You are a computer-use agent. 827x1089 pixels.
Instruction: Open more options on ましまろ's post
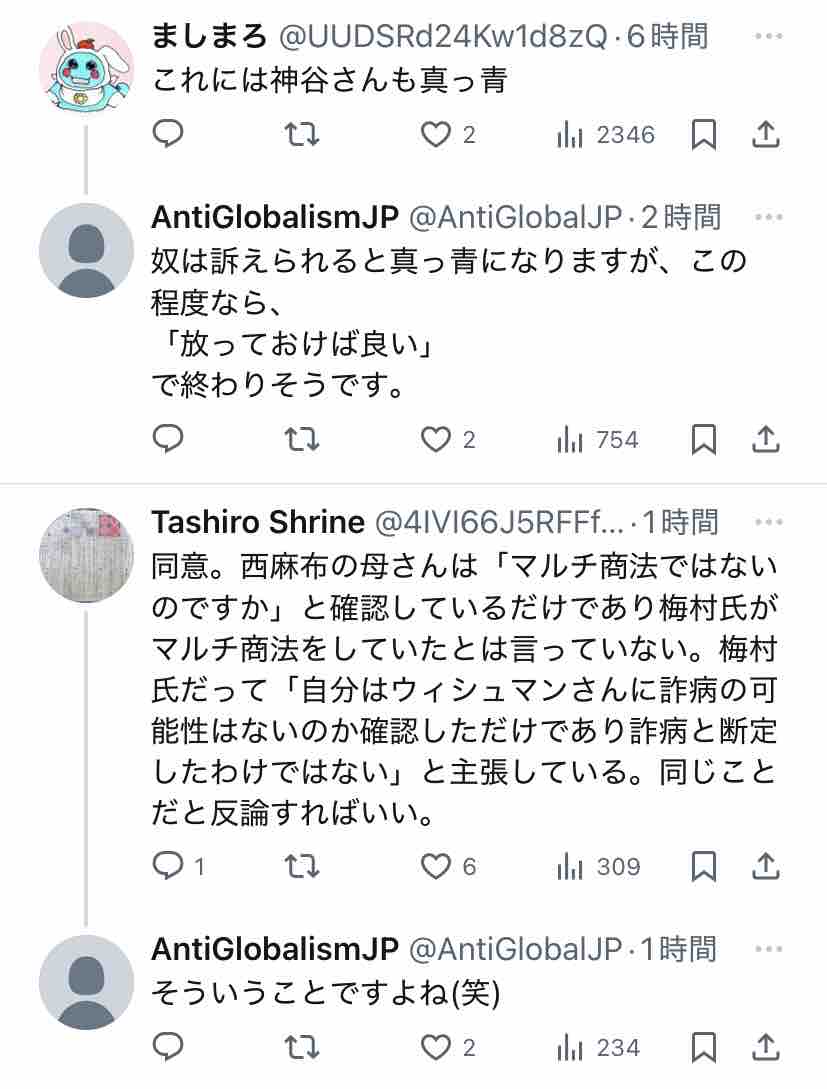769,37
